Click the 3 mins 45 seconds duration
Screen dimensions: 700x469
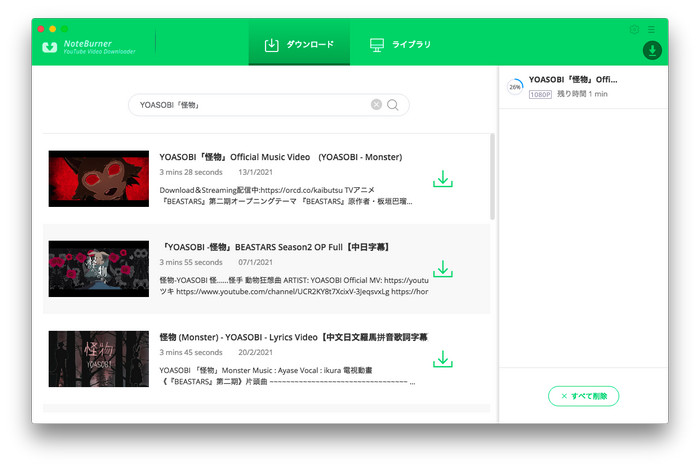click(191, 353)
